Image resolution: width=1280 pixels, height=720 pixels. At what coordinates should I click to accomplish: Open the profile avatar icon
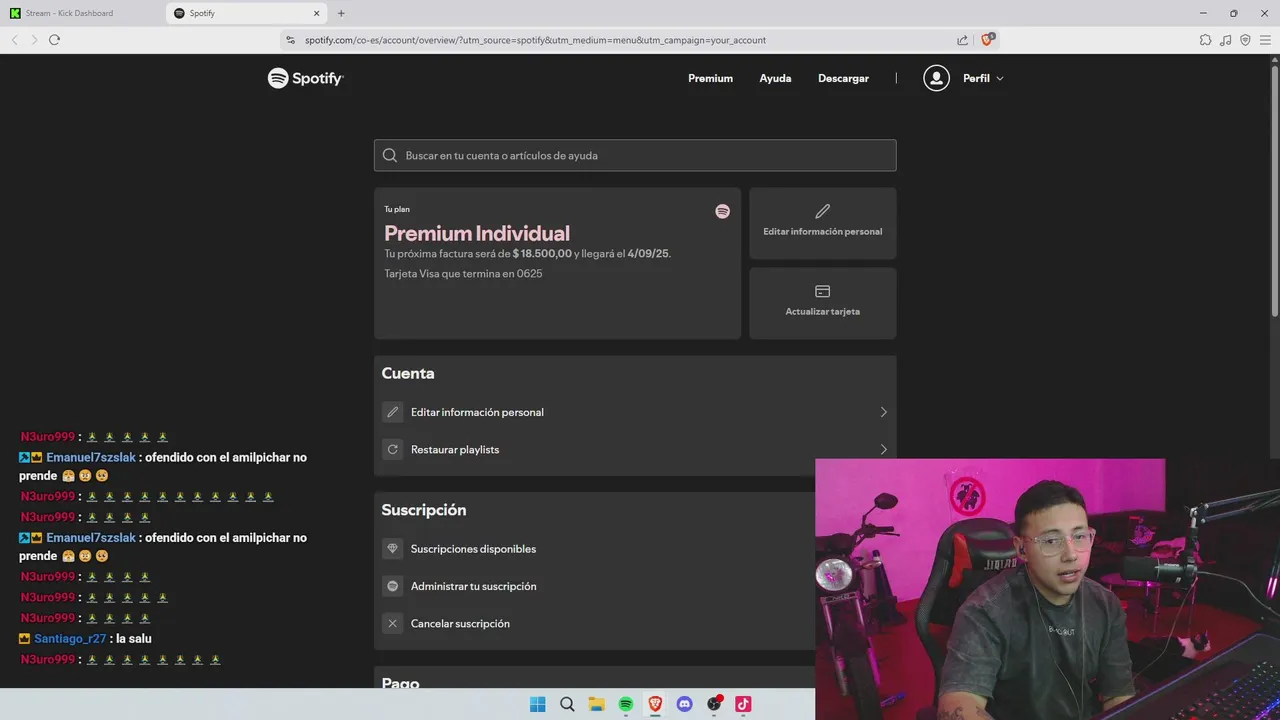click(936, 78)
